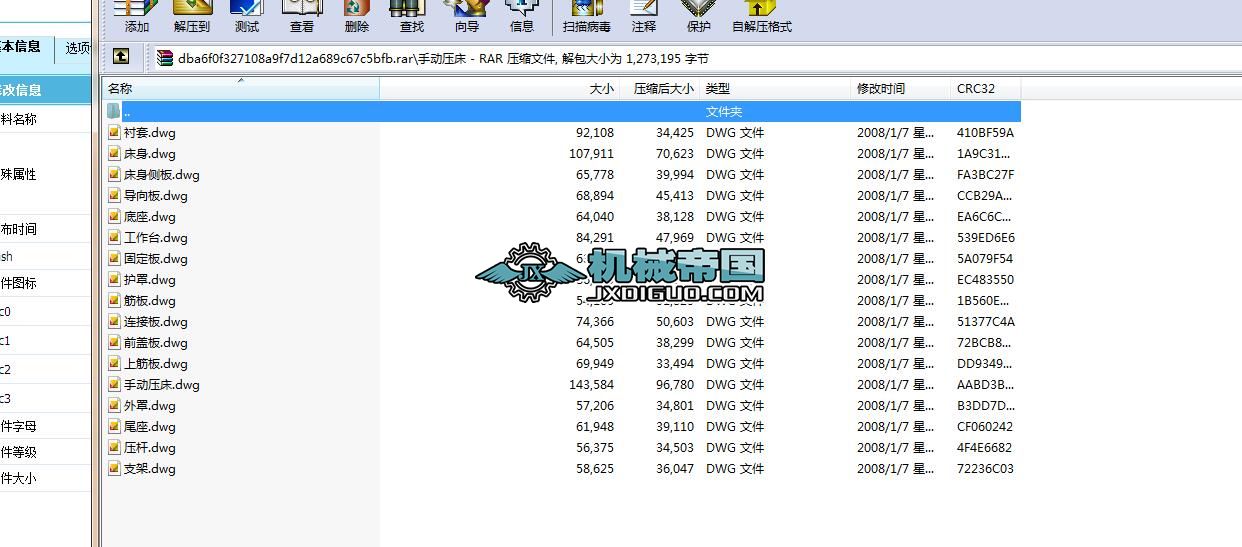The width and height of the screenshot is (1242, 547).
Task: Click the 删除 (Delete) toolbar button
Action: click(357, 17)
